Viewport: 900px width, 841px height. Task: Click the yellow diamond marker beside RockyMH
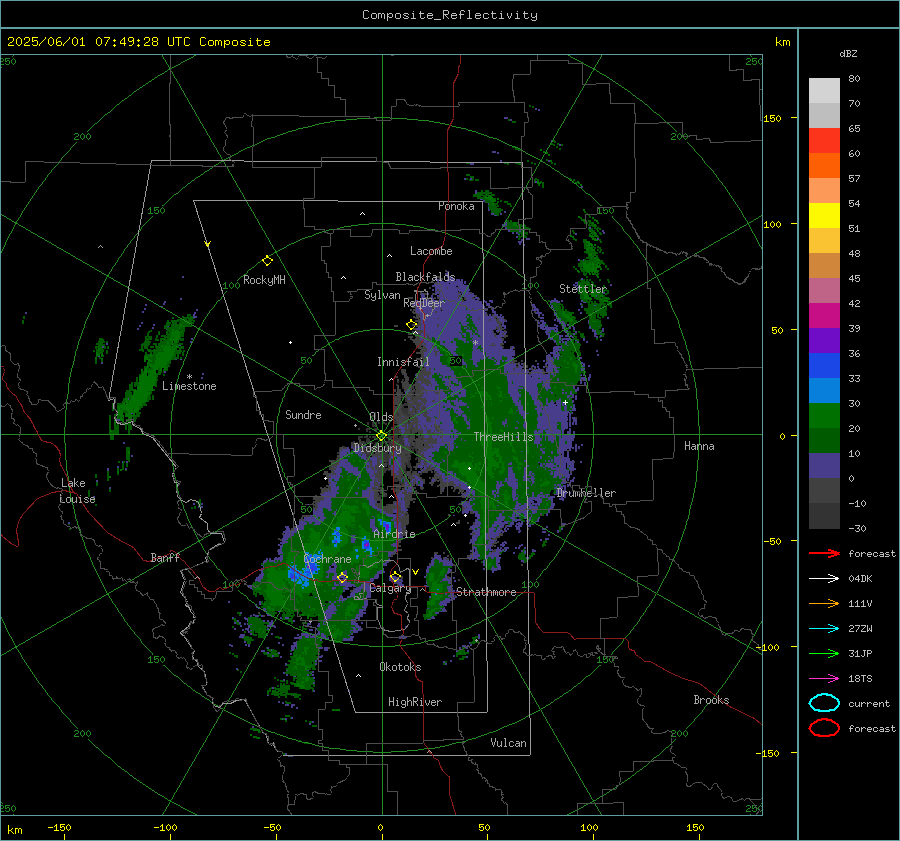tap(267, 261)
